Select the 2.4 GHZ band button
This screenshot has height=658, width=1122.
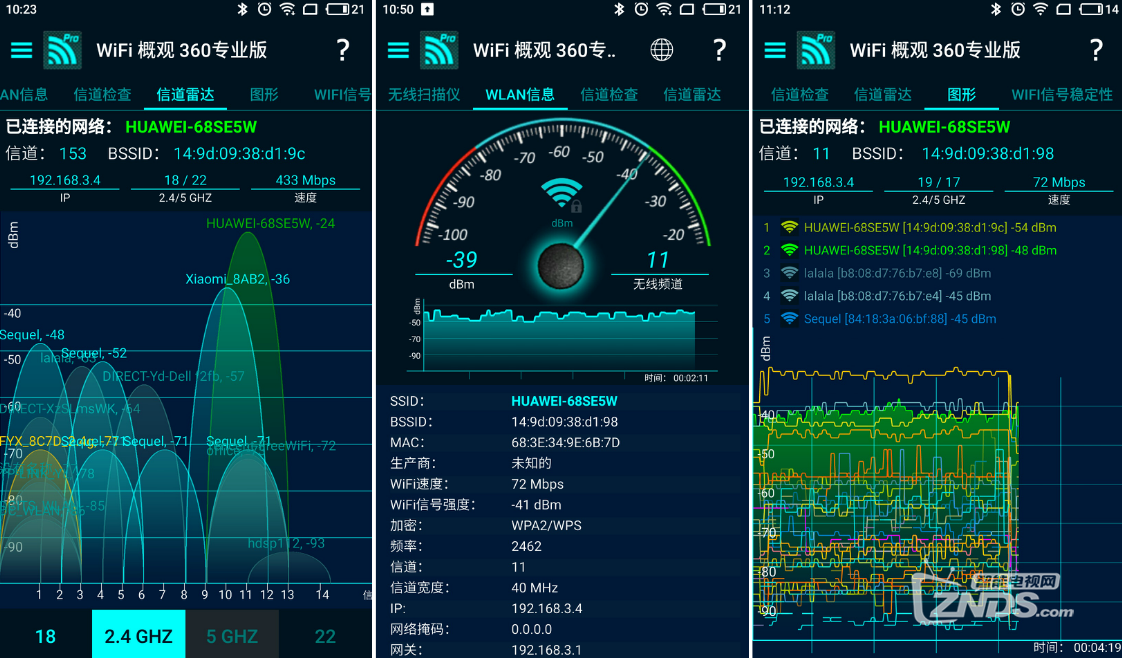(x=139, y=634)
